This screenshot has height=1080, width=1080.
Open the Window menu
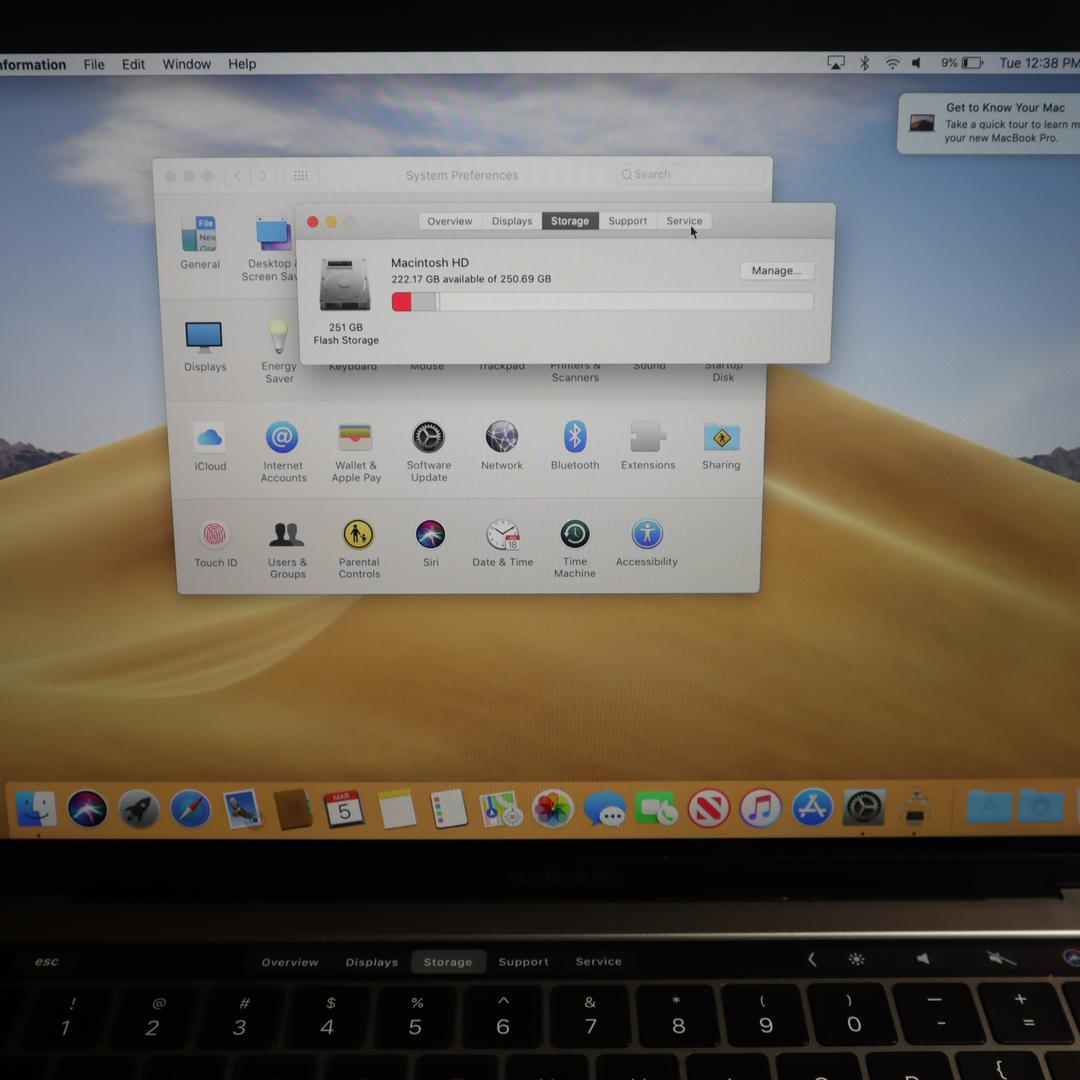[x=187, y=64]
